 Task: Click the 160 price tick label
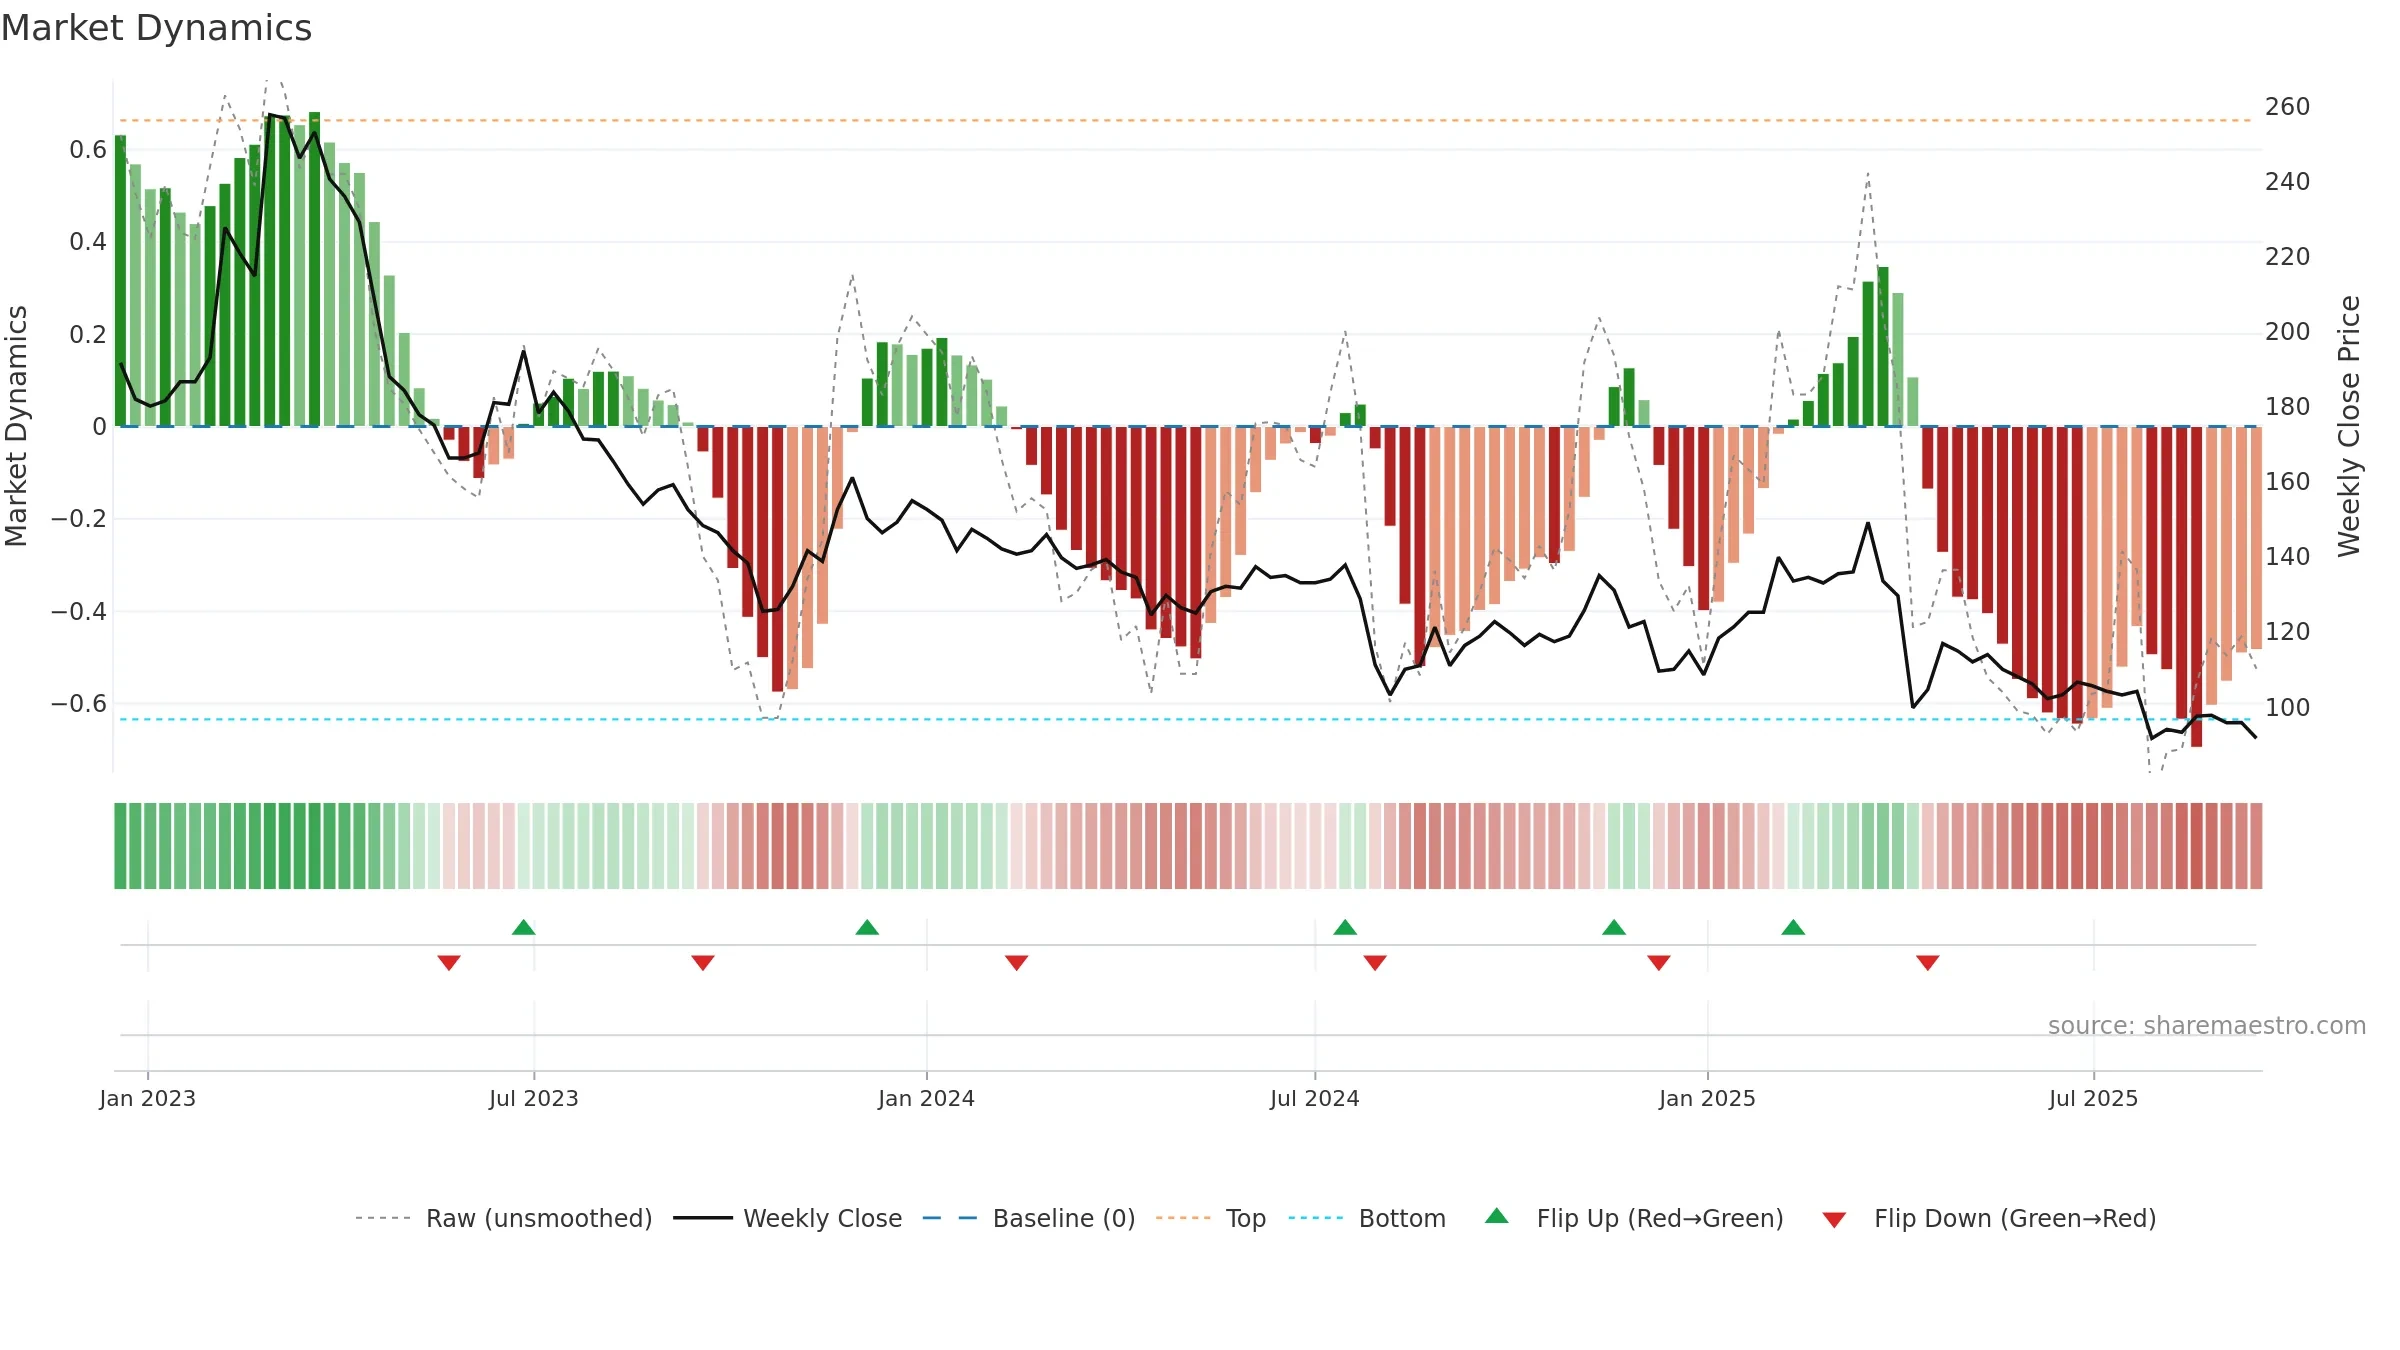coord(2287,482)
